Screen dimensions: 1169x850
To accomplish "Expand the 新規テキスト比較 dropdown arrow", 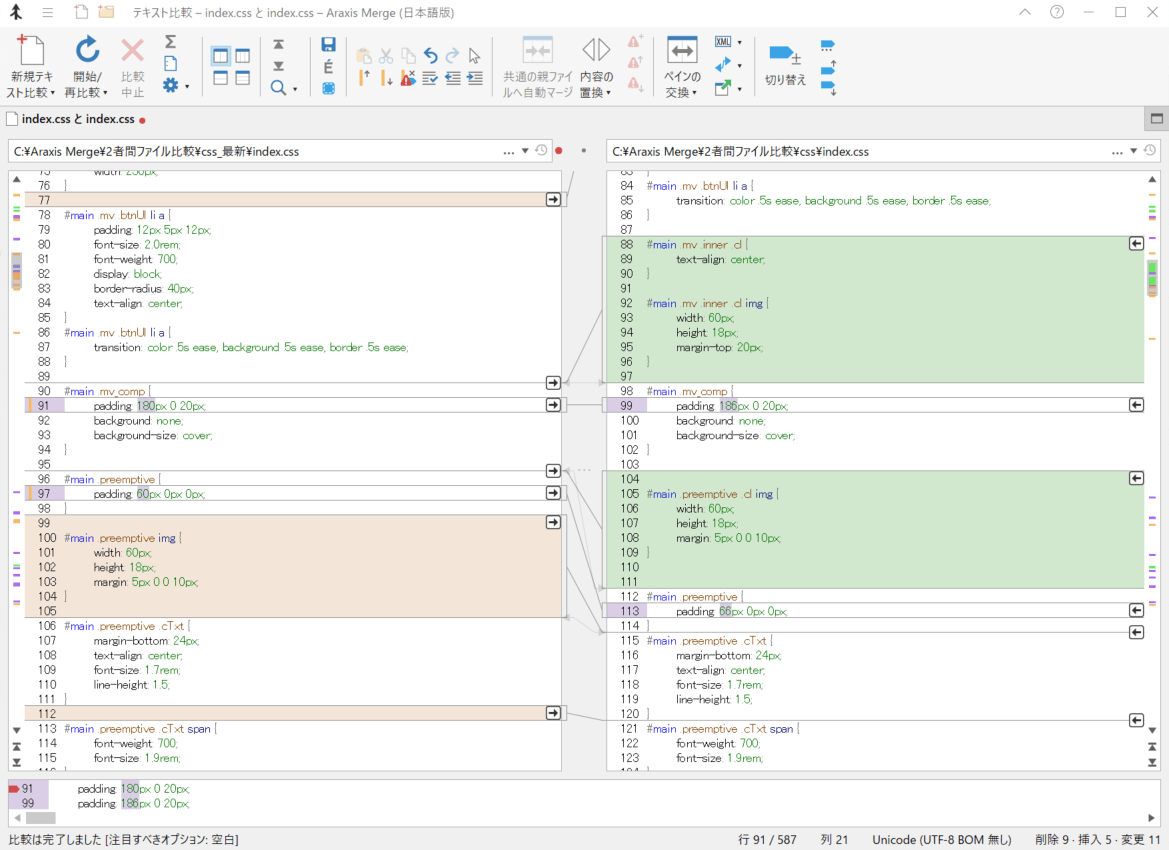I will [53, 93].
